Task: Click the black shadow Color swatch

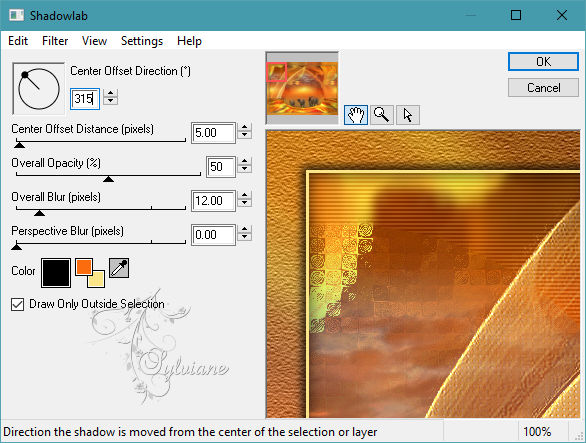Action: [x=56, y=273]
